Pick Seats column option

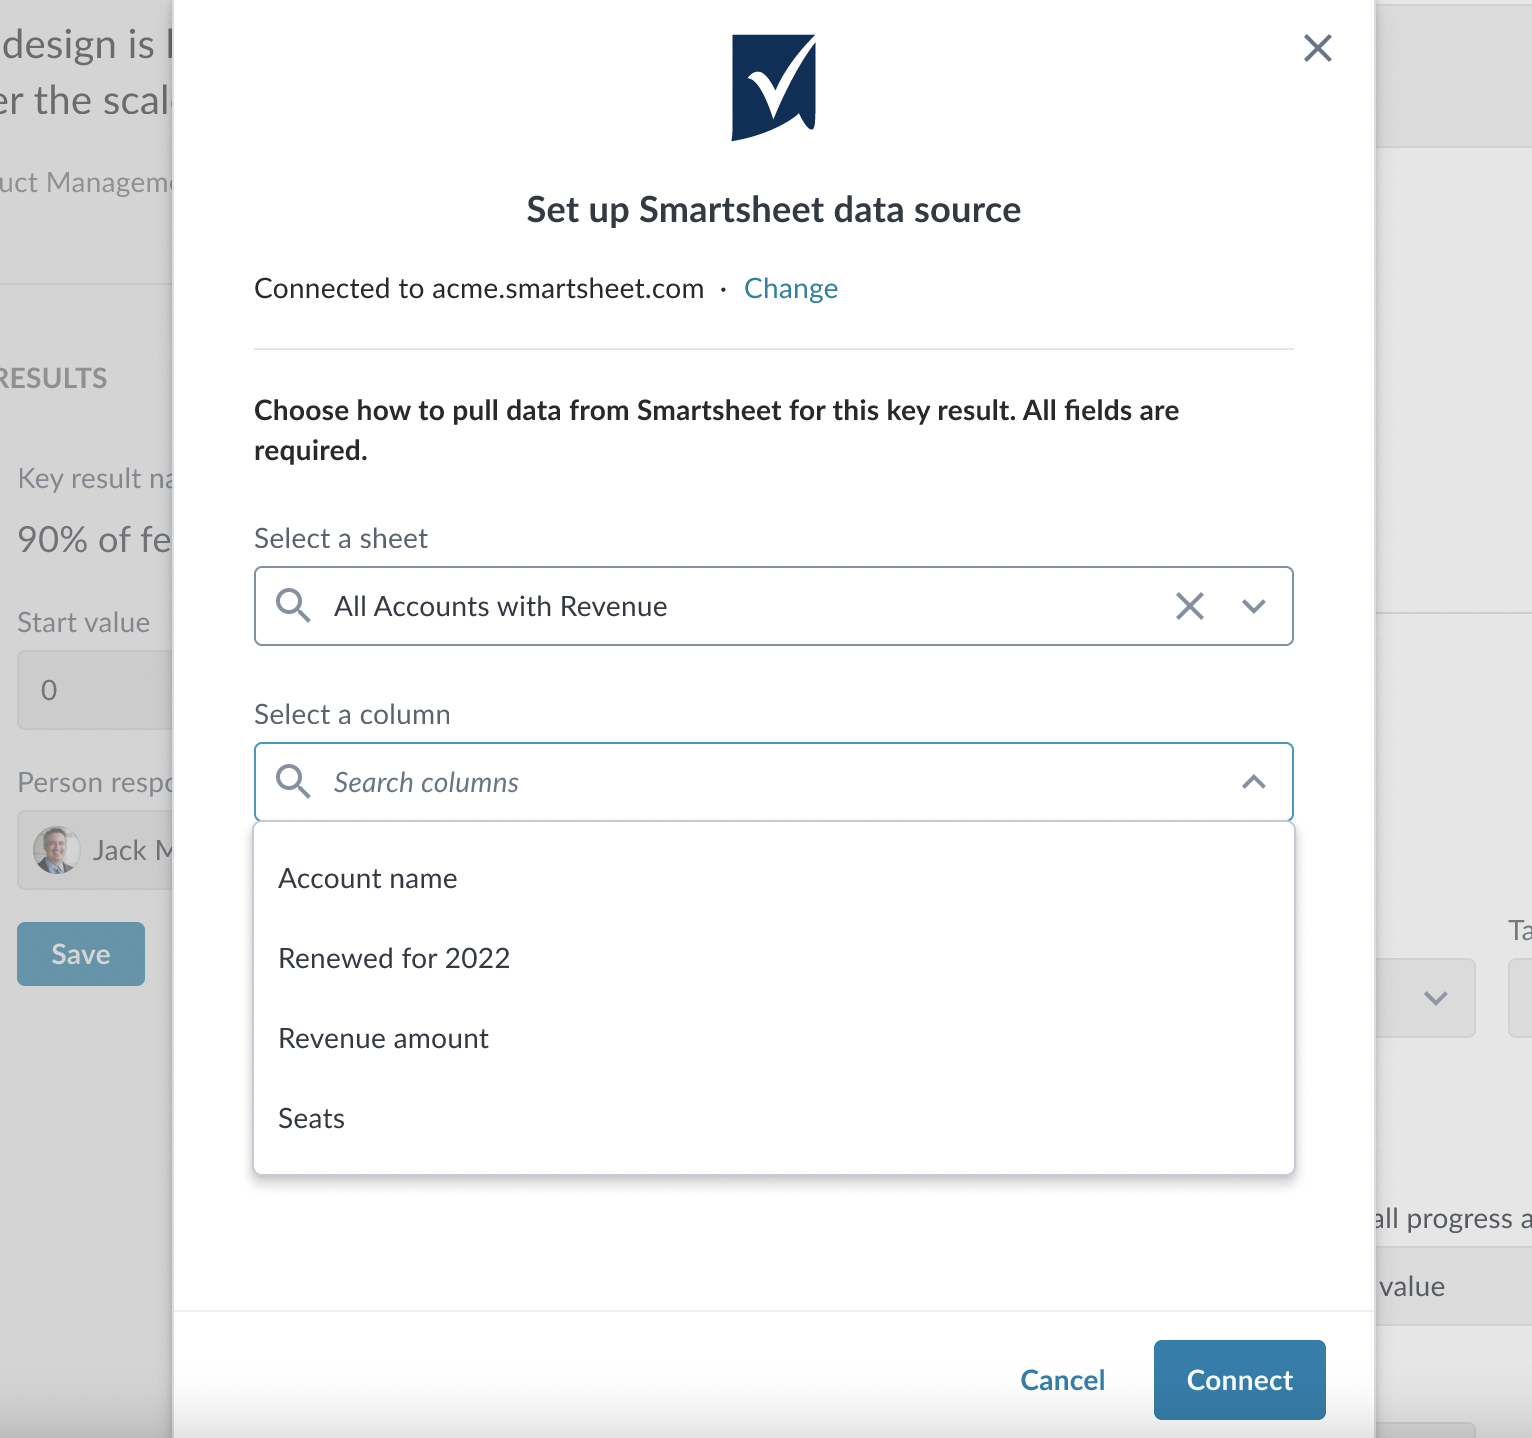pos(774,1118)
